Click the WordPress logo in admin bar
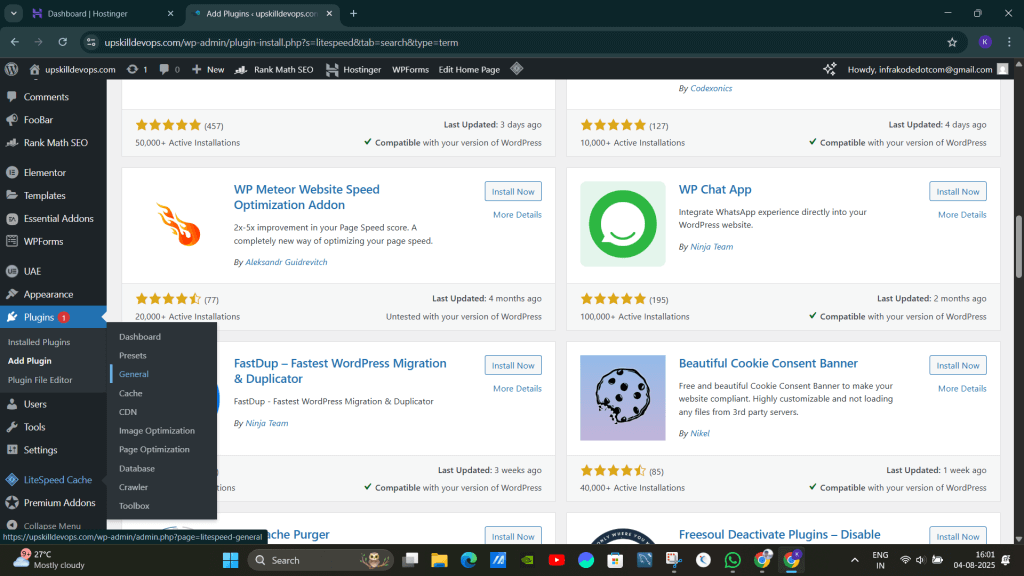This screenshot has width=1024, height=576. point(11,69)
